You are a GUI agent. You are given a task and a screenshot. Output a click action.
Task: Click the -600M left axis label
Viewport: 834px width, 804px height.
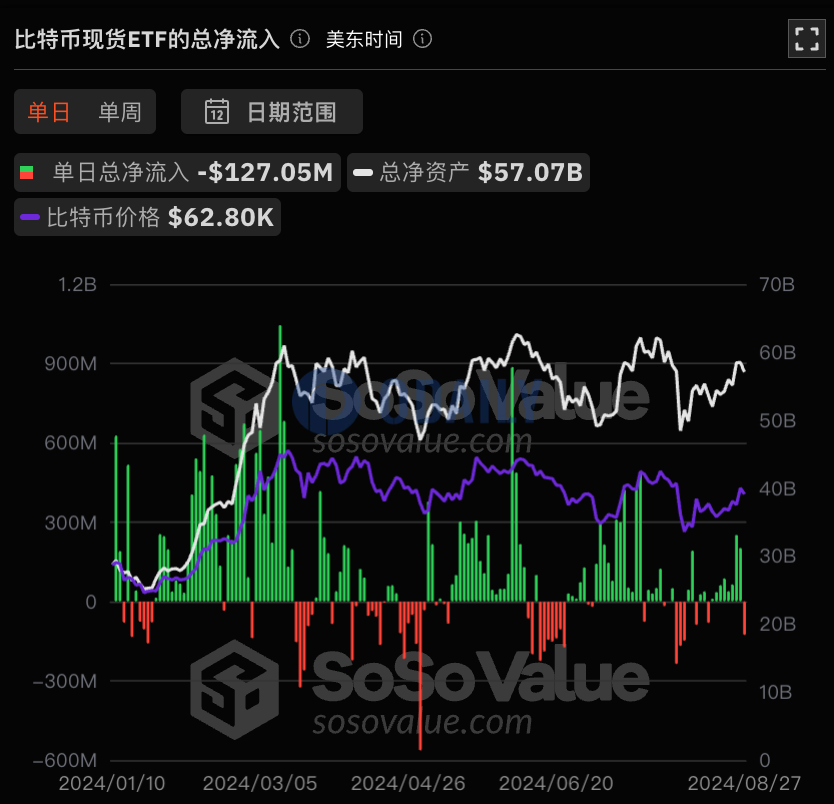coord(65,760)
